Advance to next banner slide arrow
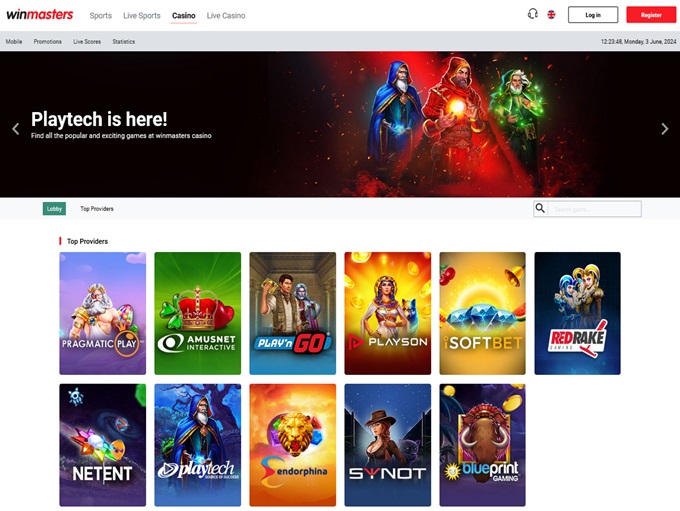 [x=665, y=129]
